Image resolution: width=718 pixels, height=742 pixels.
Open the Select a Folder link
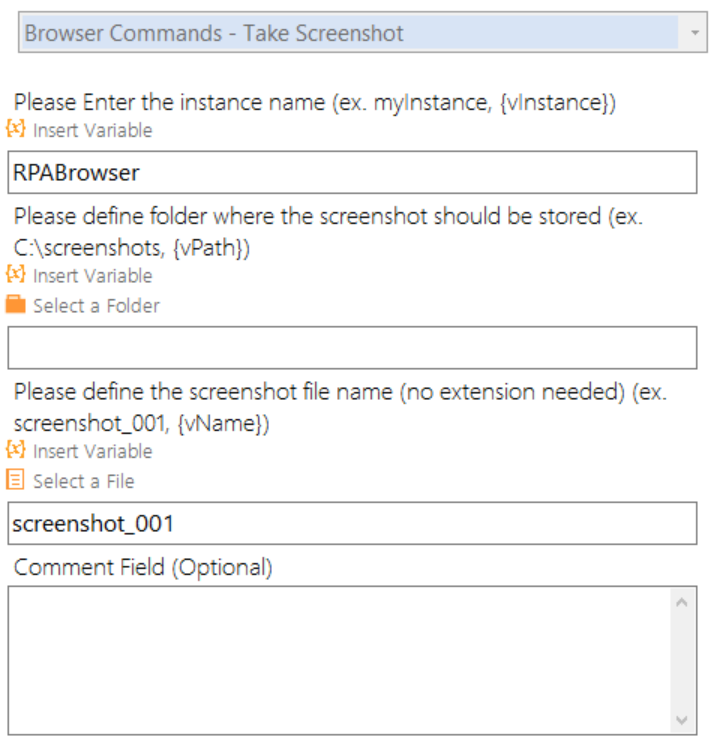click(97, 306)
